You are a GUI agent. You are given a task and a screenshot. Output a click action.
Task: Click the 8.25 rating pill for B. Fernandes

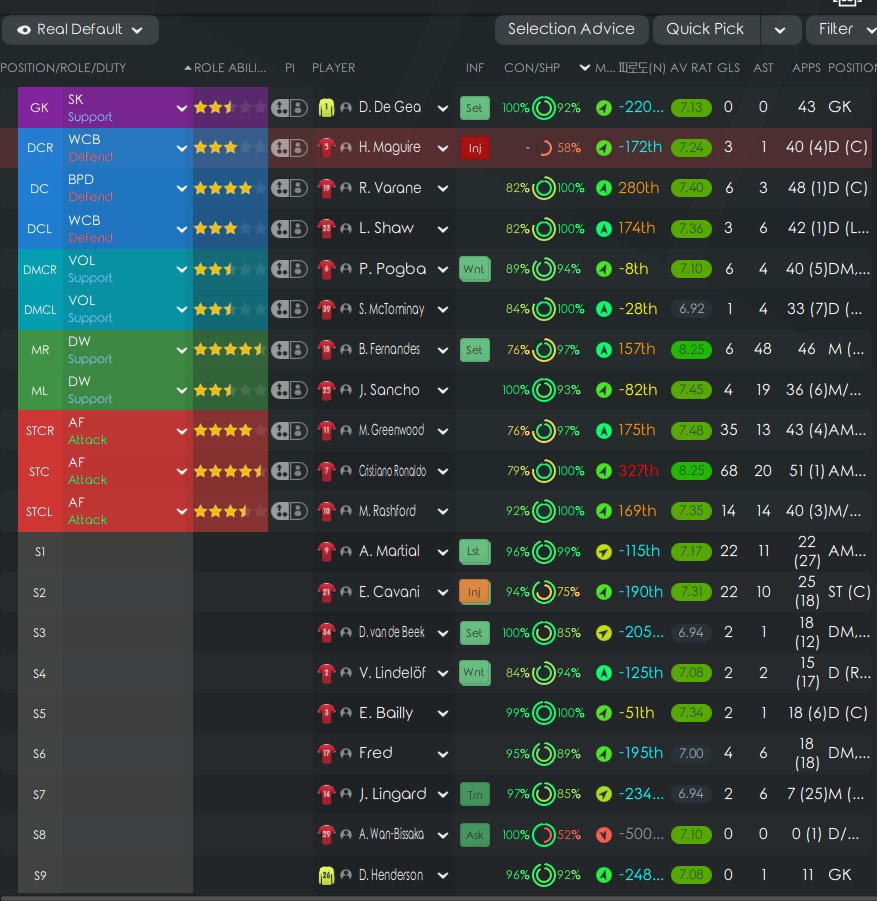(691, 349)
